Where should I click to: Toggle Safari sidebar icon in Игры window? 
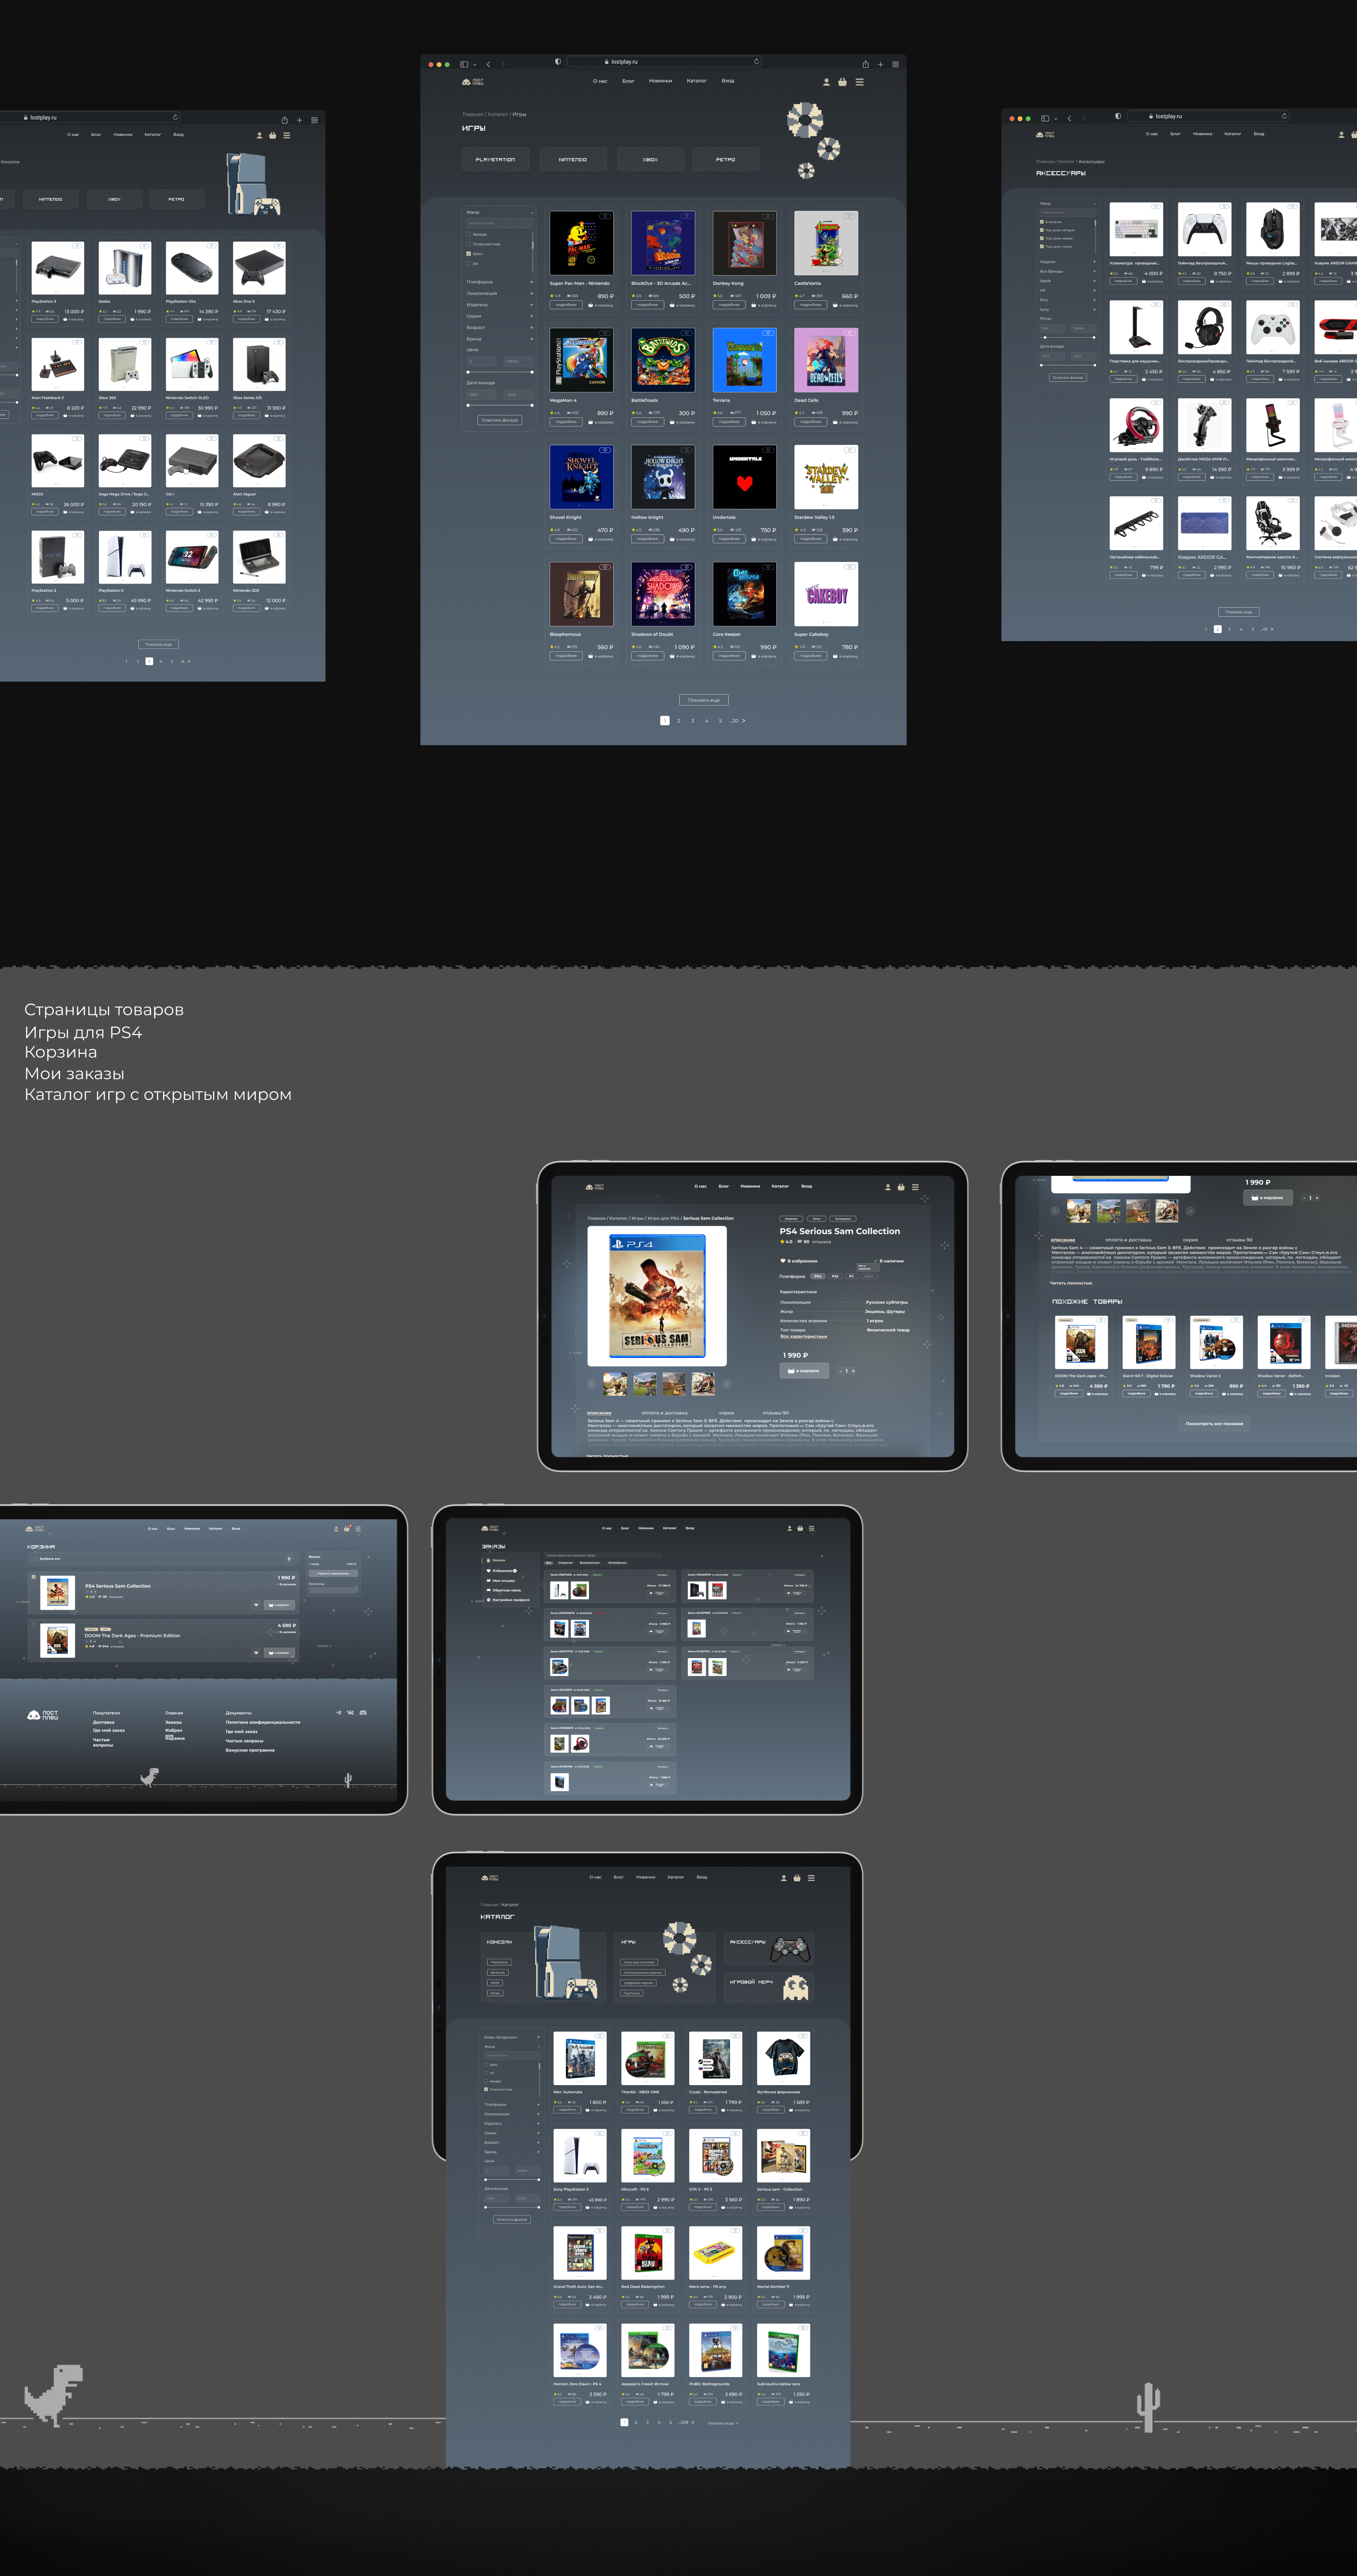[464, 64]
